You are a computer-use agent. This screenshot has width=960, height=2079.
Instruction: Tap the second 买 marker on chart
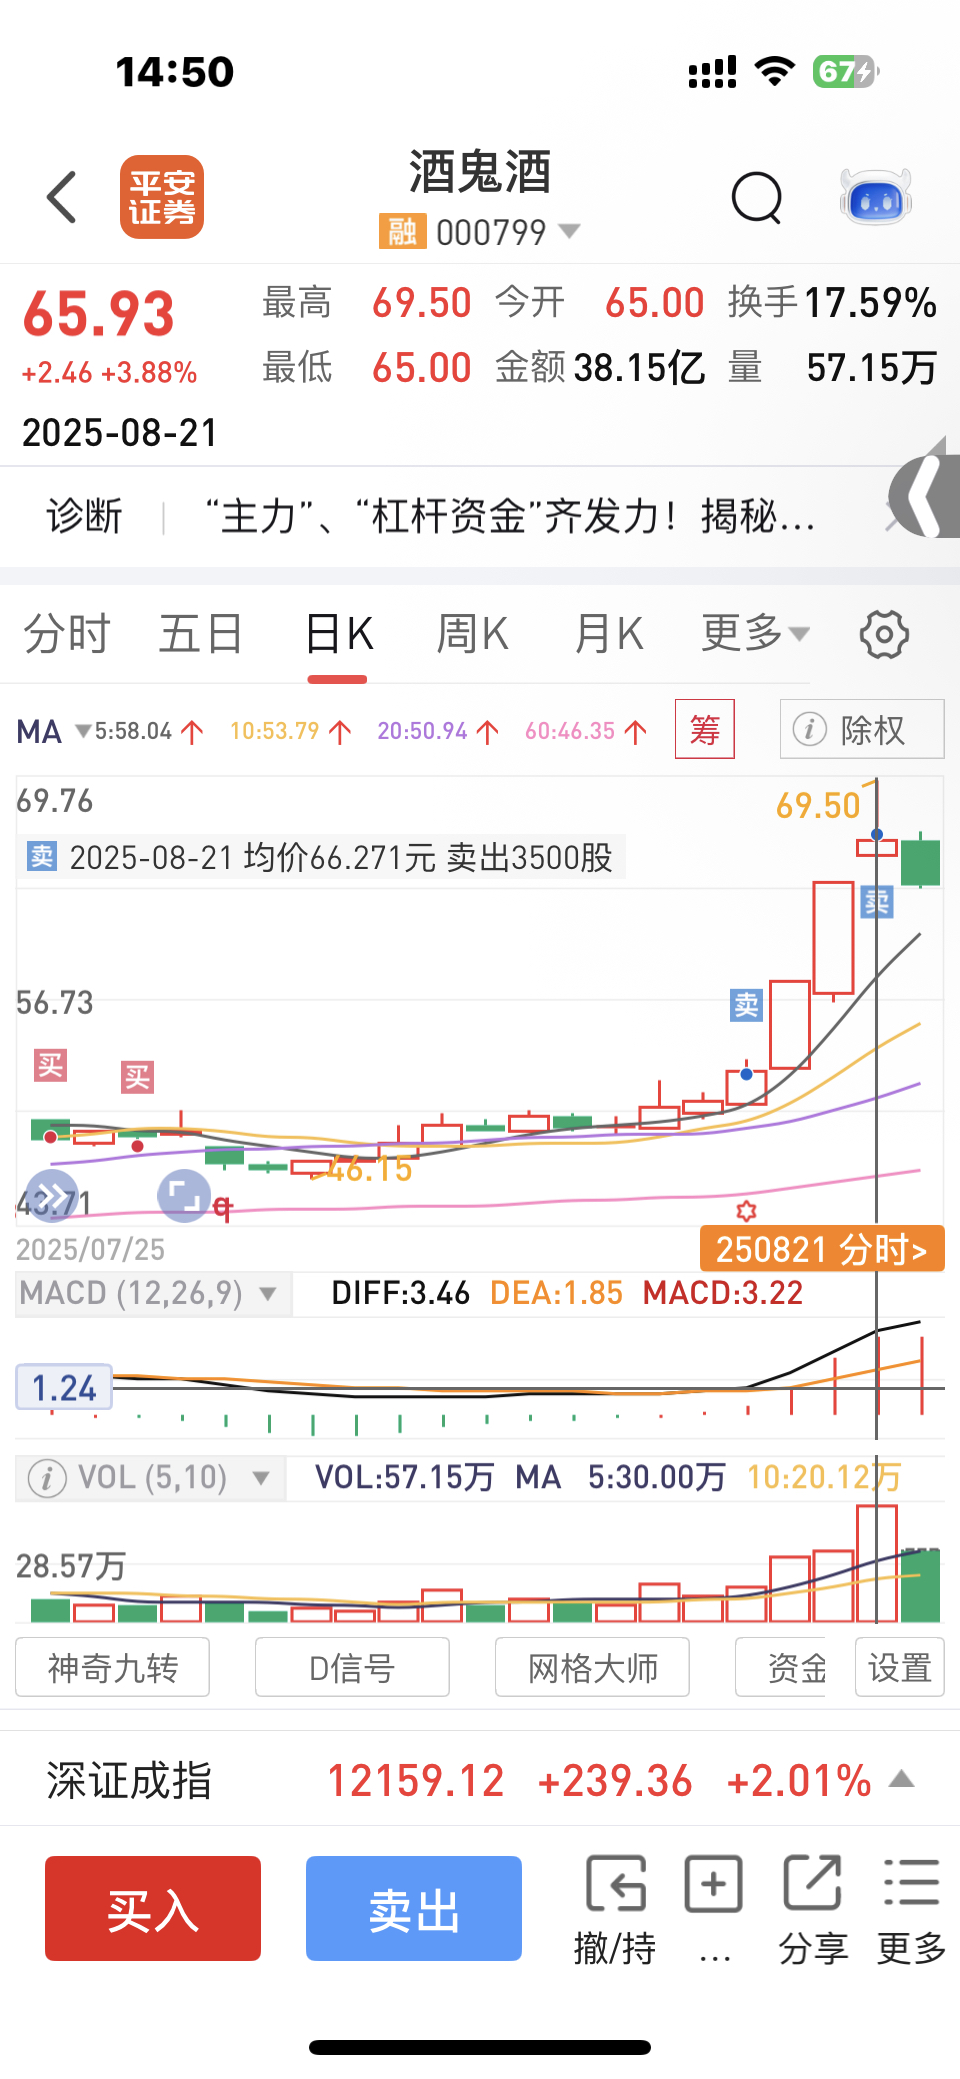[x=137, y=1077]
